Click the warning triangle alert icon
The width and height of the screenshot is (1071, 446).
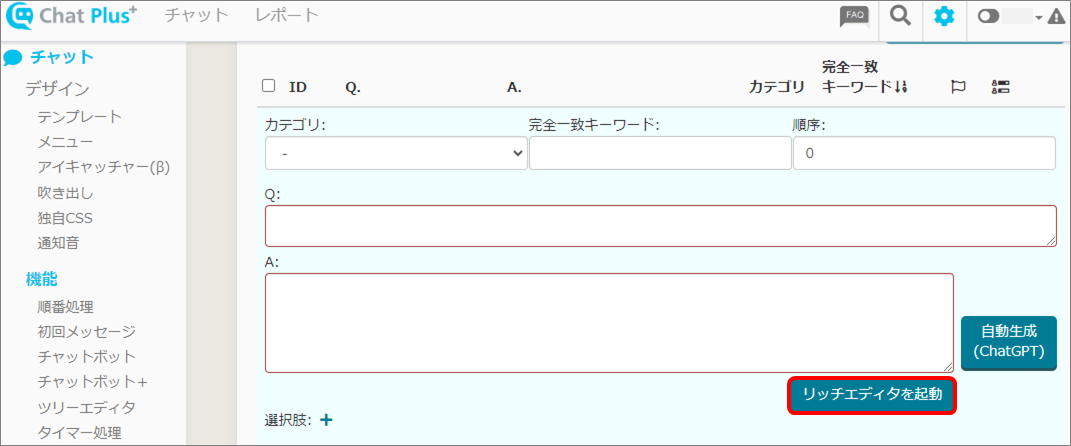[1055, 17]
